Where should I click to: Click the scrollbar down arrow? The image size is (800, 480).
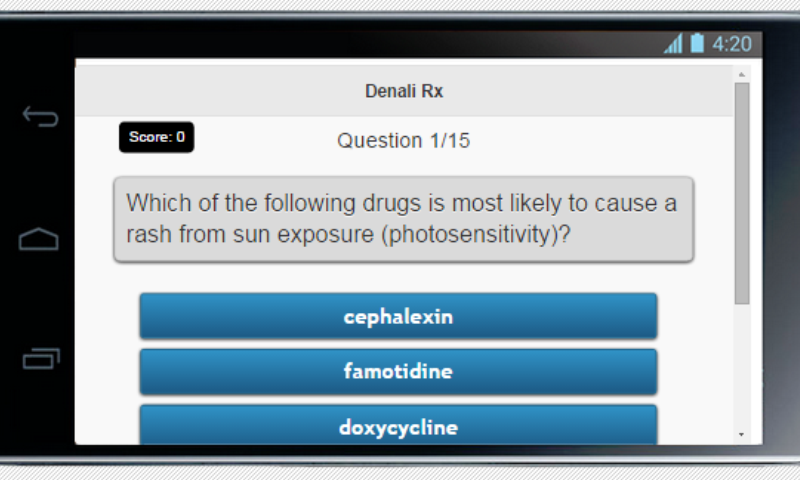click(742, 434)
